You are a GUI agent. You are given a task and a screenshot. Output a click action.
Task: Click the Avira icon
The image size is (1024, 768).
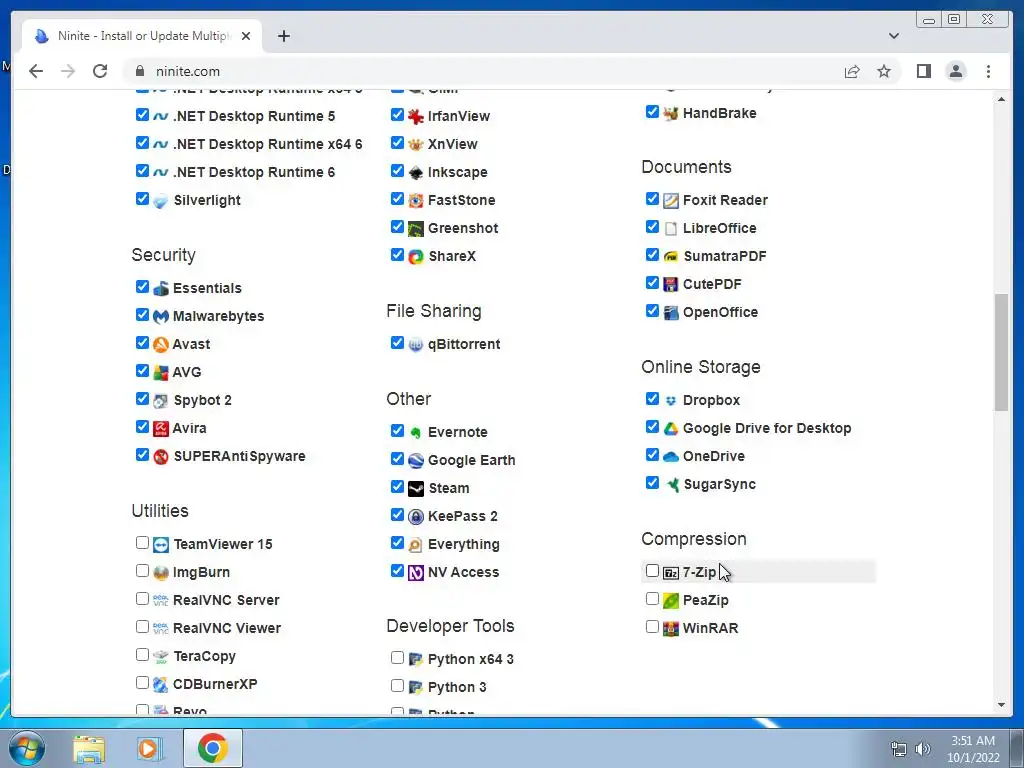(161, 429)
